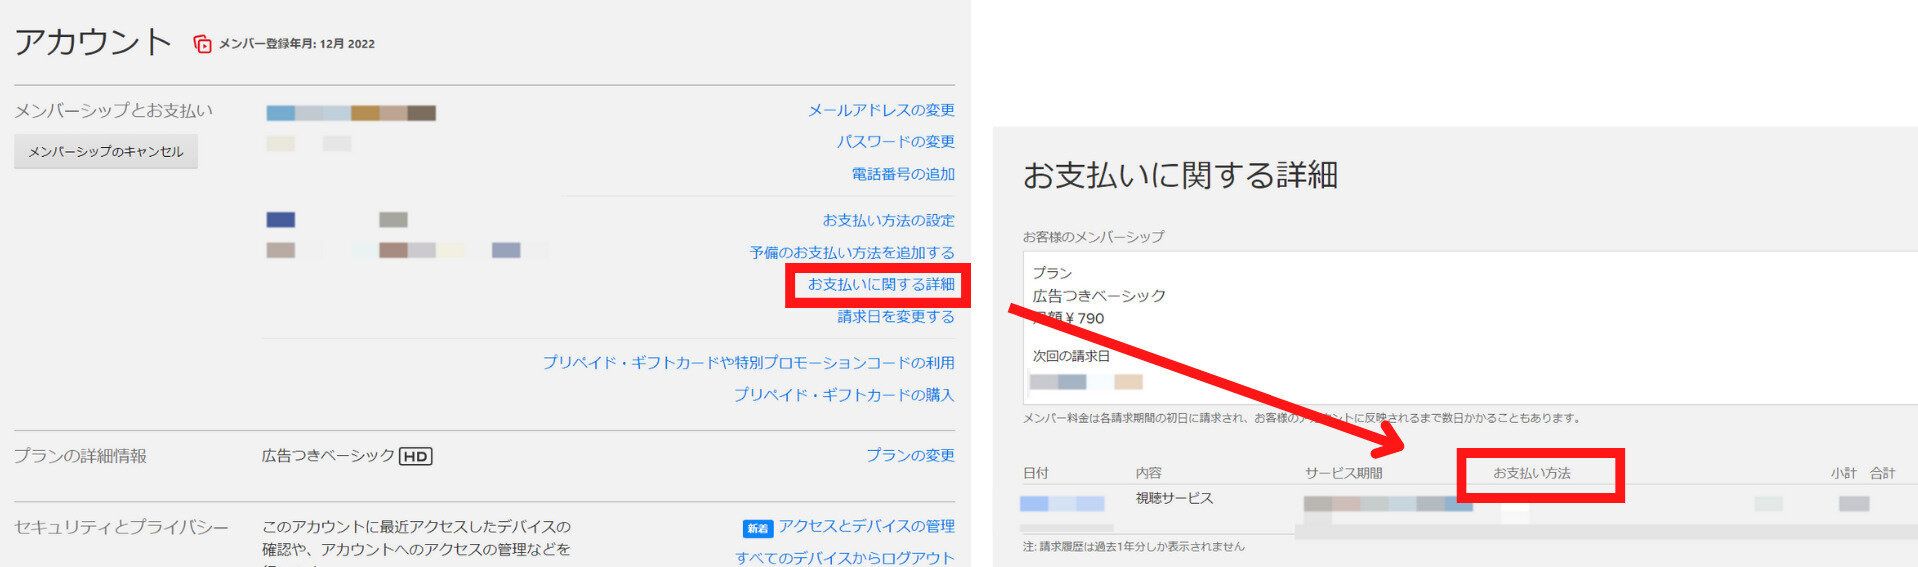
Task: Click the 視聴サービス billing row entry
Action: pos(1174,498)
